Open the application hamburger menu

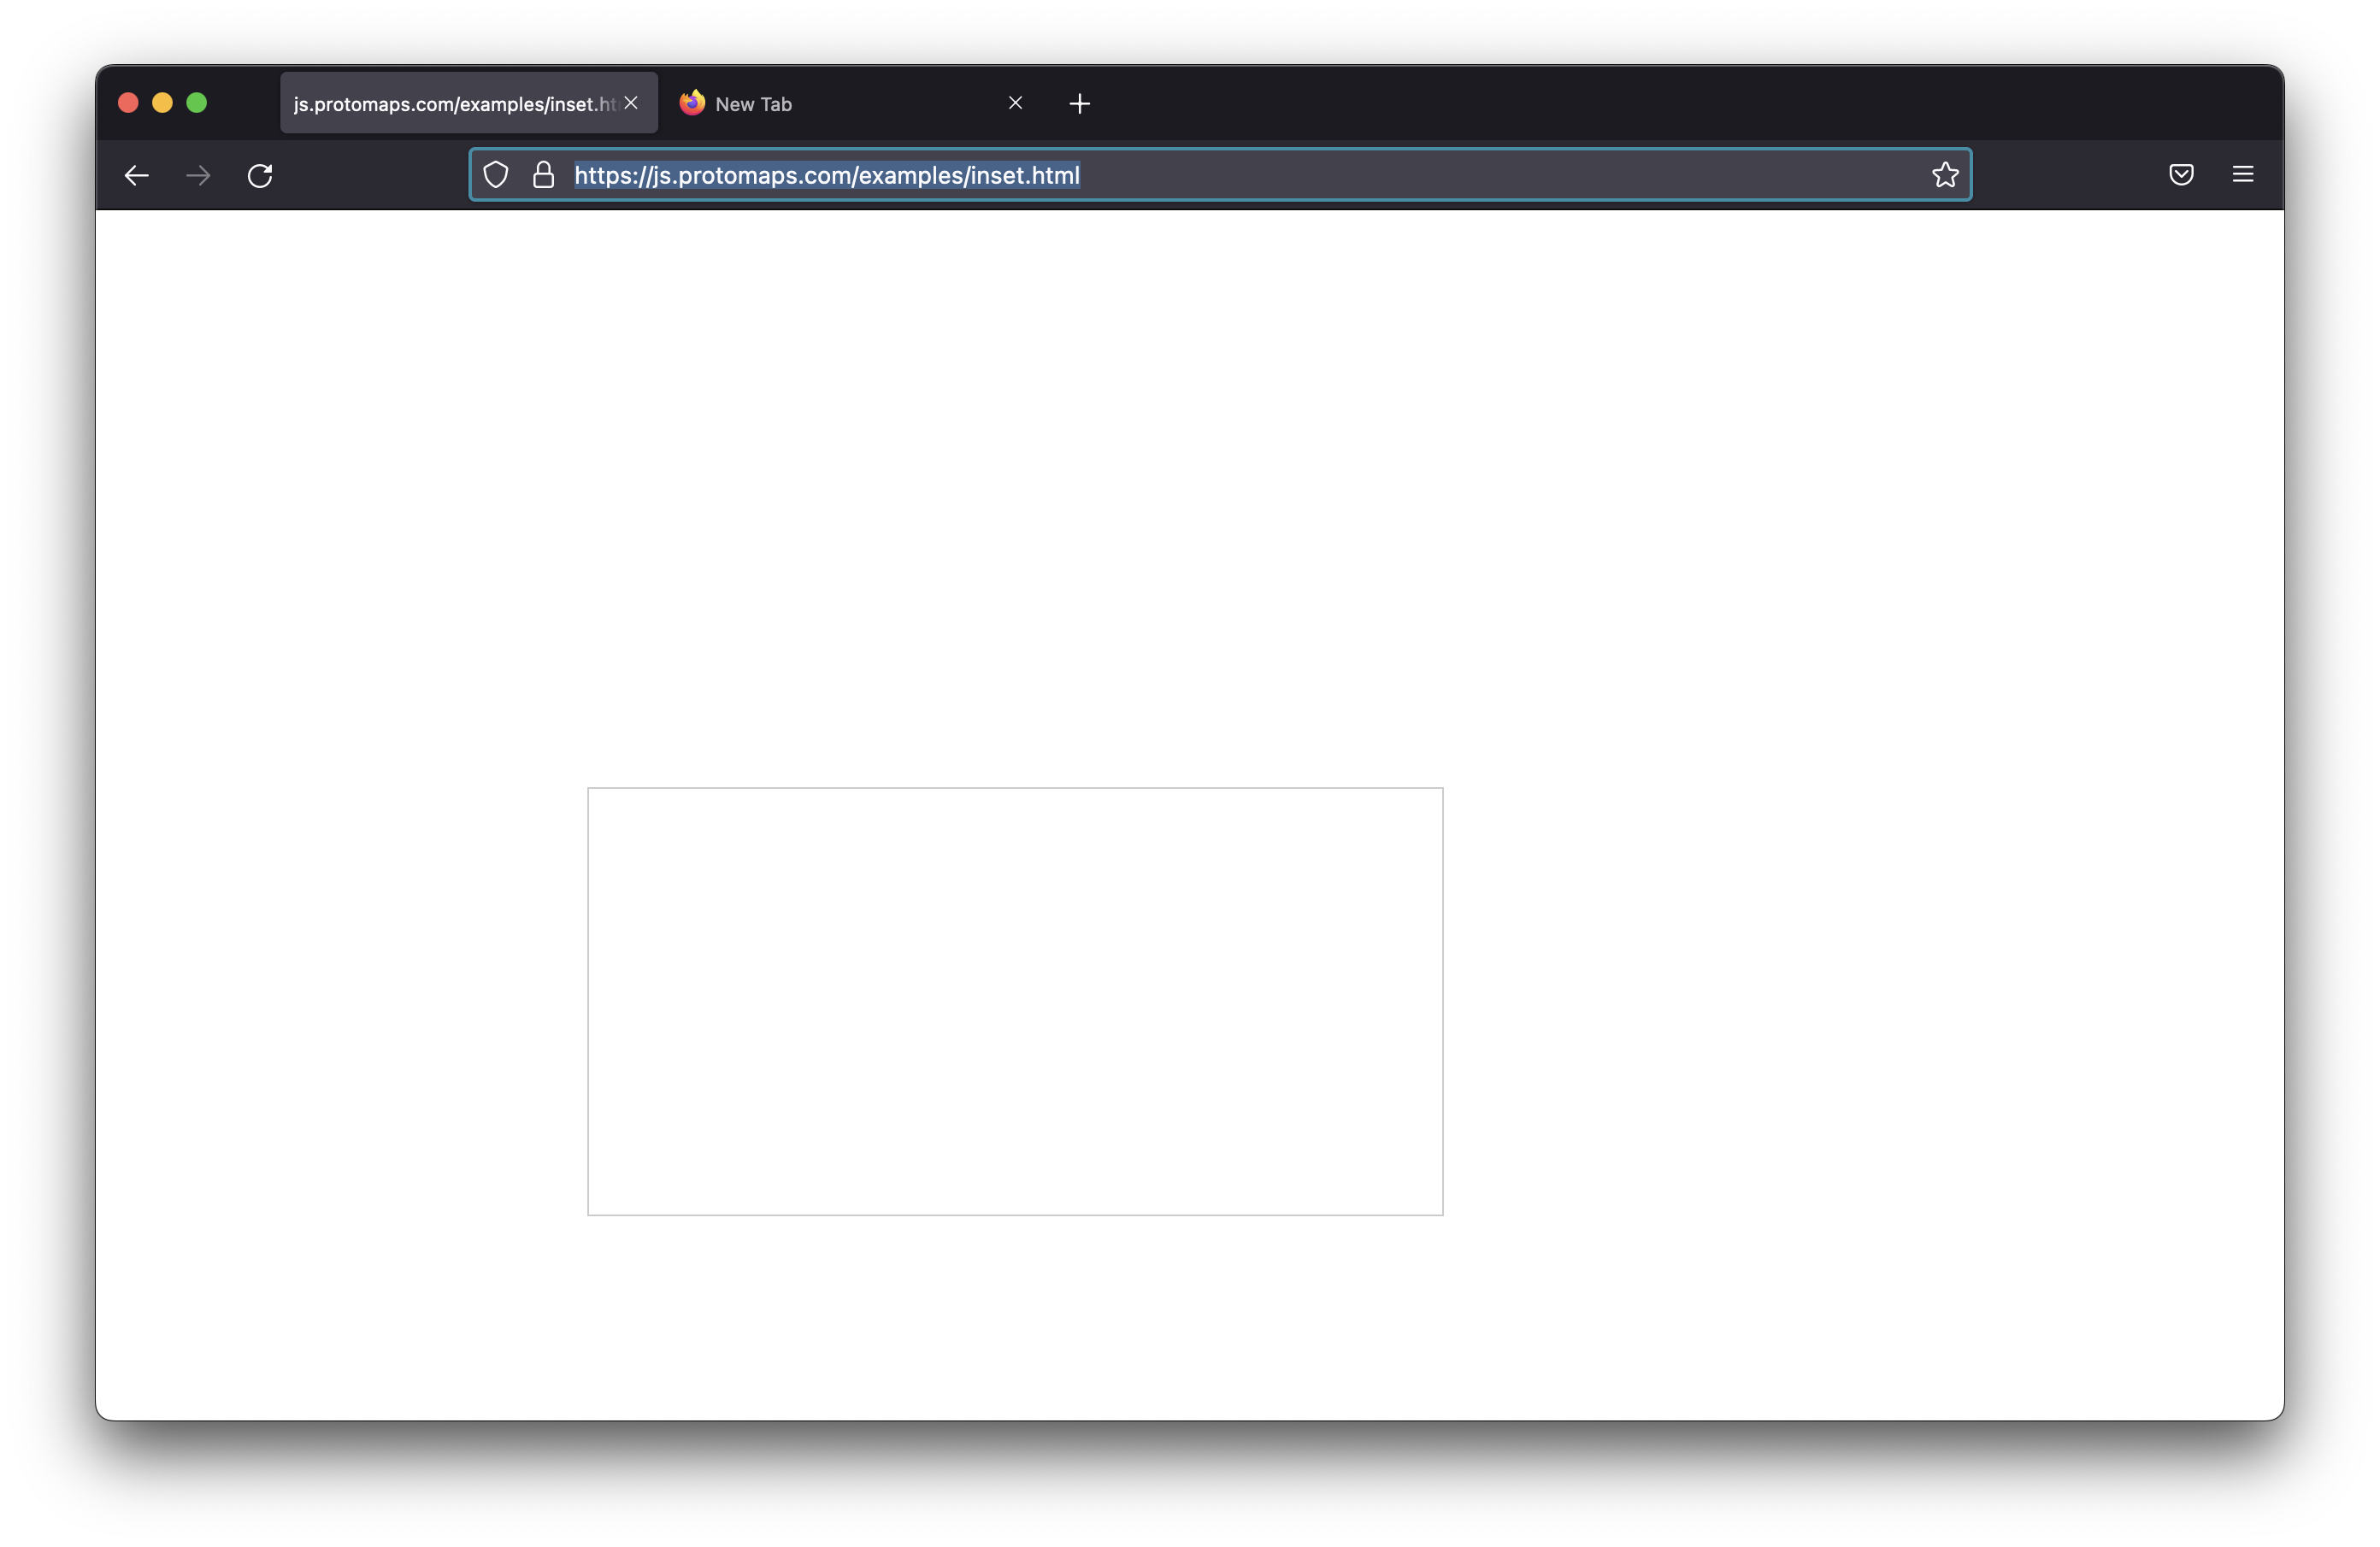[x=2243, y=175]
